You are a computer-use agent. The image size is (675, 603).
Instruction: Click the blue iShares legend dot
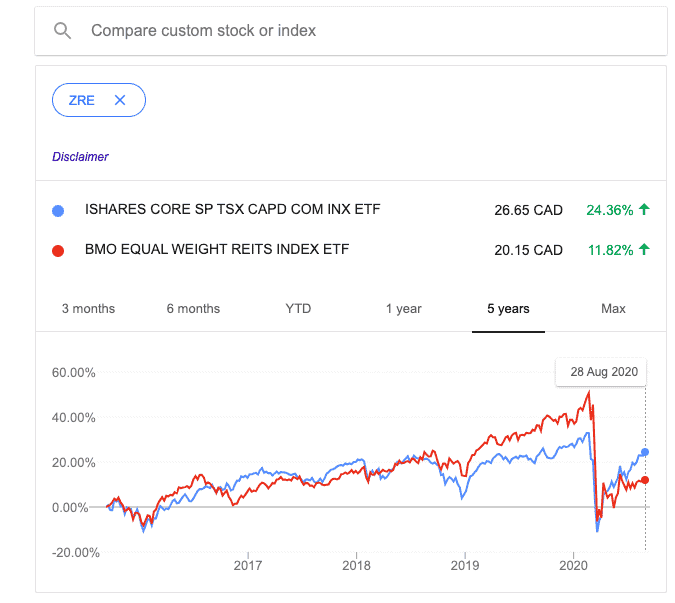click(x=58, y=211)
